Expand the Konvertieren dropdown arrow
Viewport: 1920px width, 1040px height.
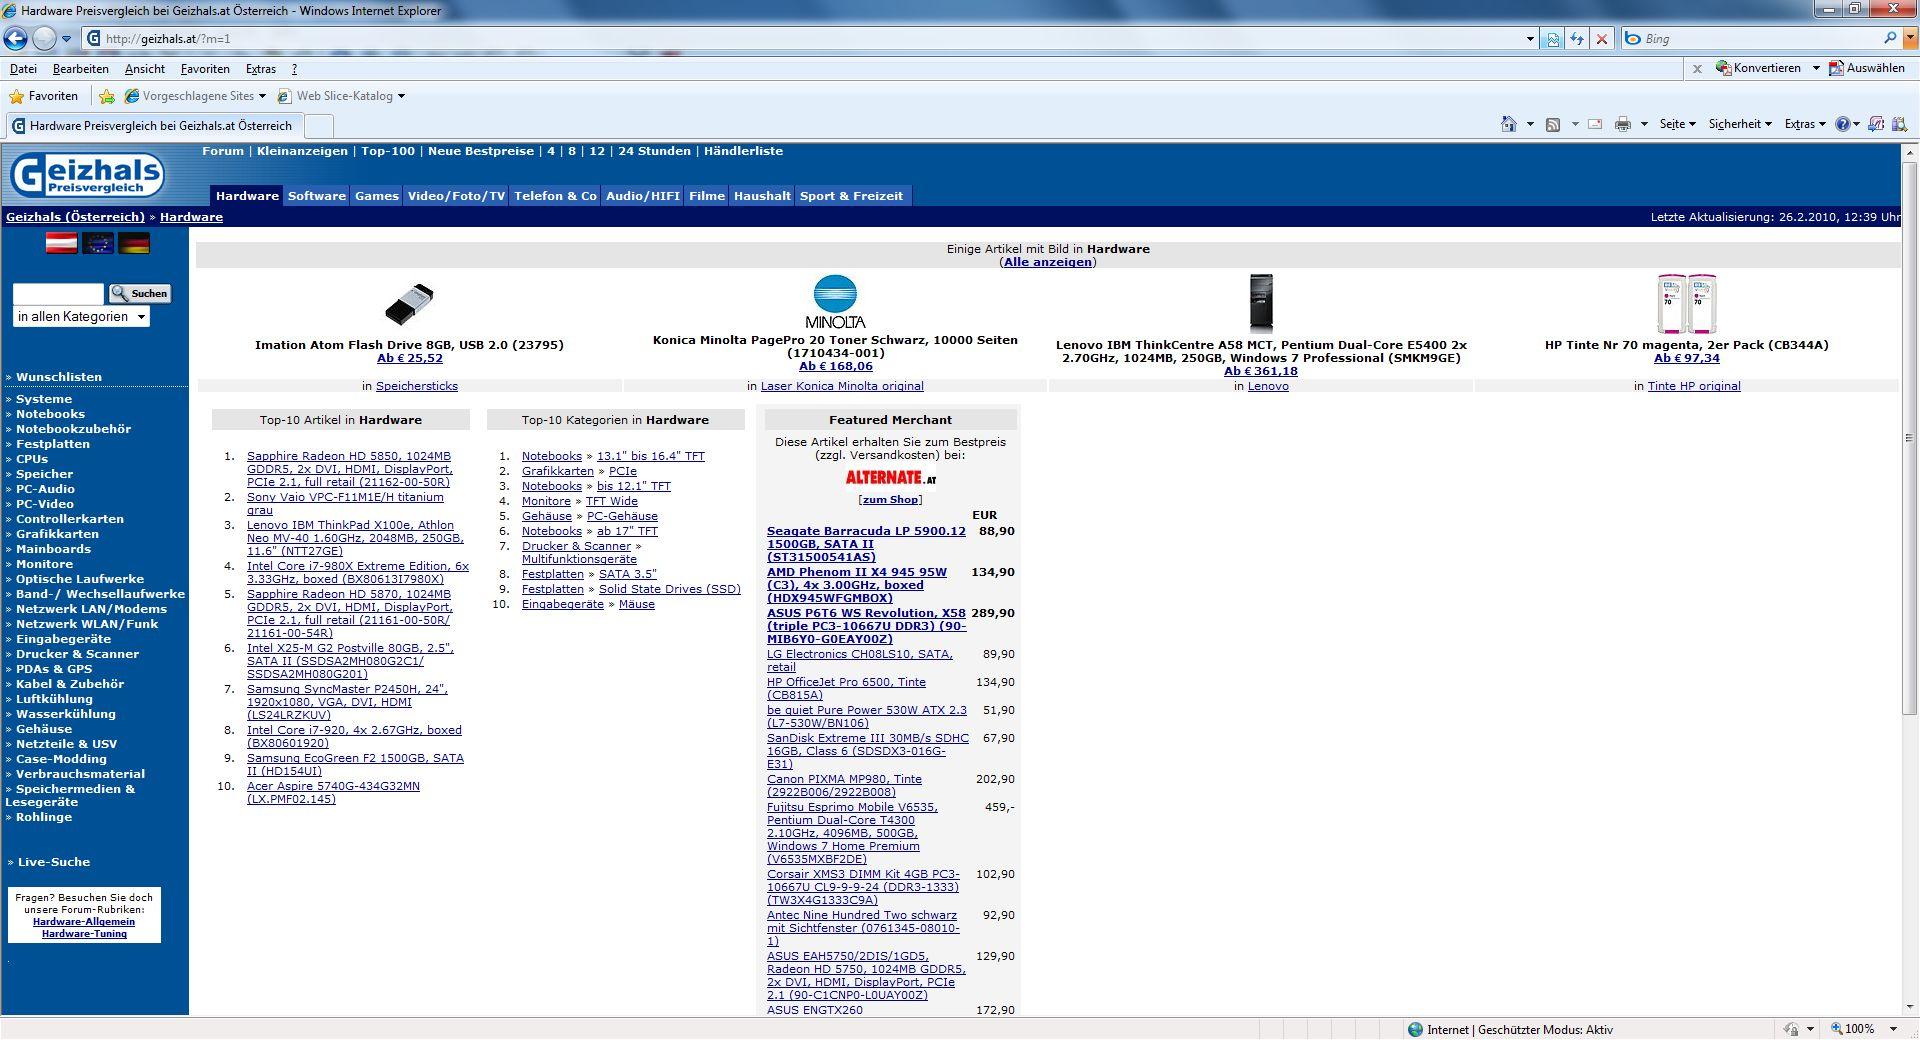(x=1816, y=68)
